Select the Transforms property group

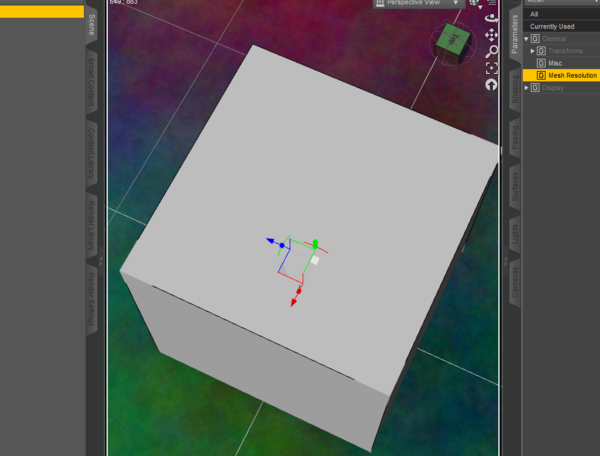(x=566, y=51)
